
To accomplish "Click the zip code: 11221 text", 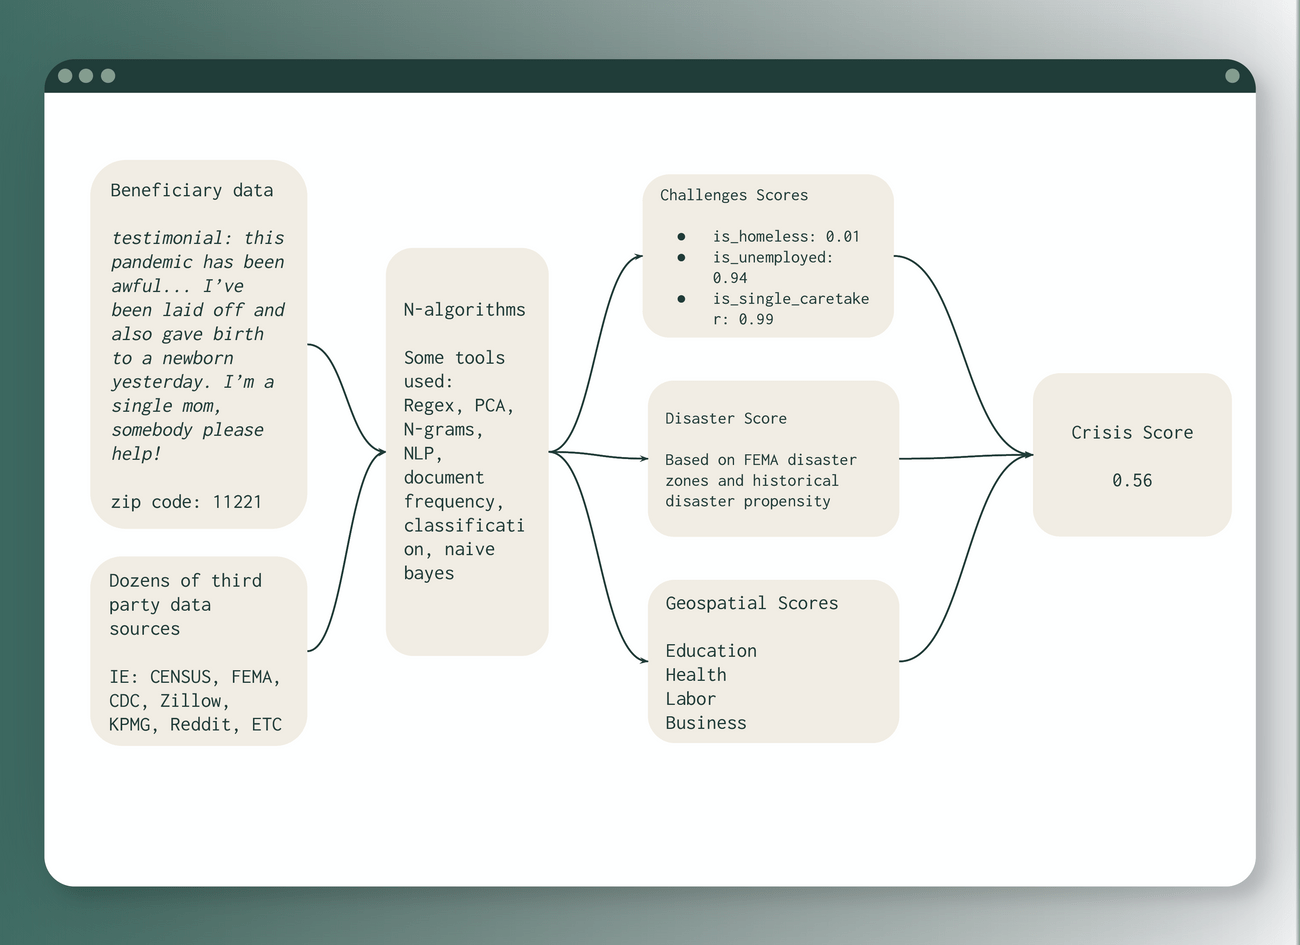I will point(186,502).
